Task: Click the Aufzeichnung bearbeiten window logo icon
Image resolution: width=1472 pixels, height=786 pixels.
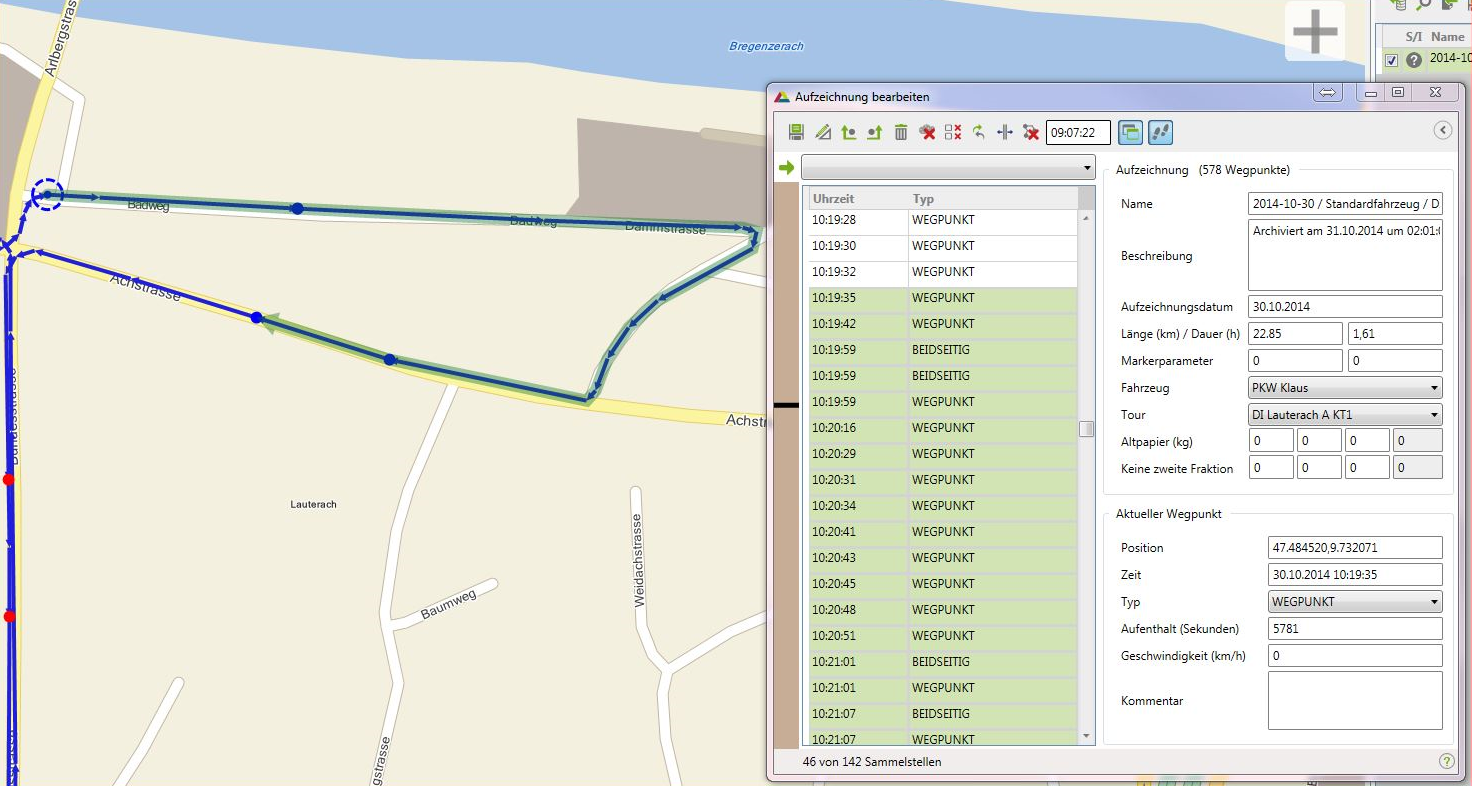Action: click(x=782, y=97)
